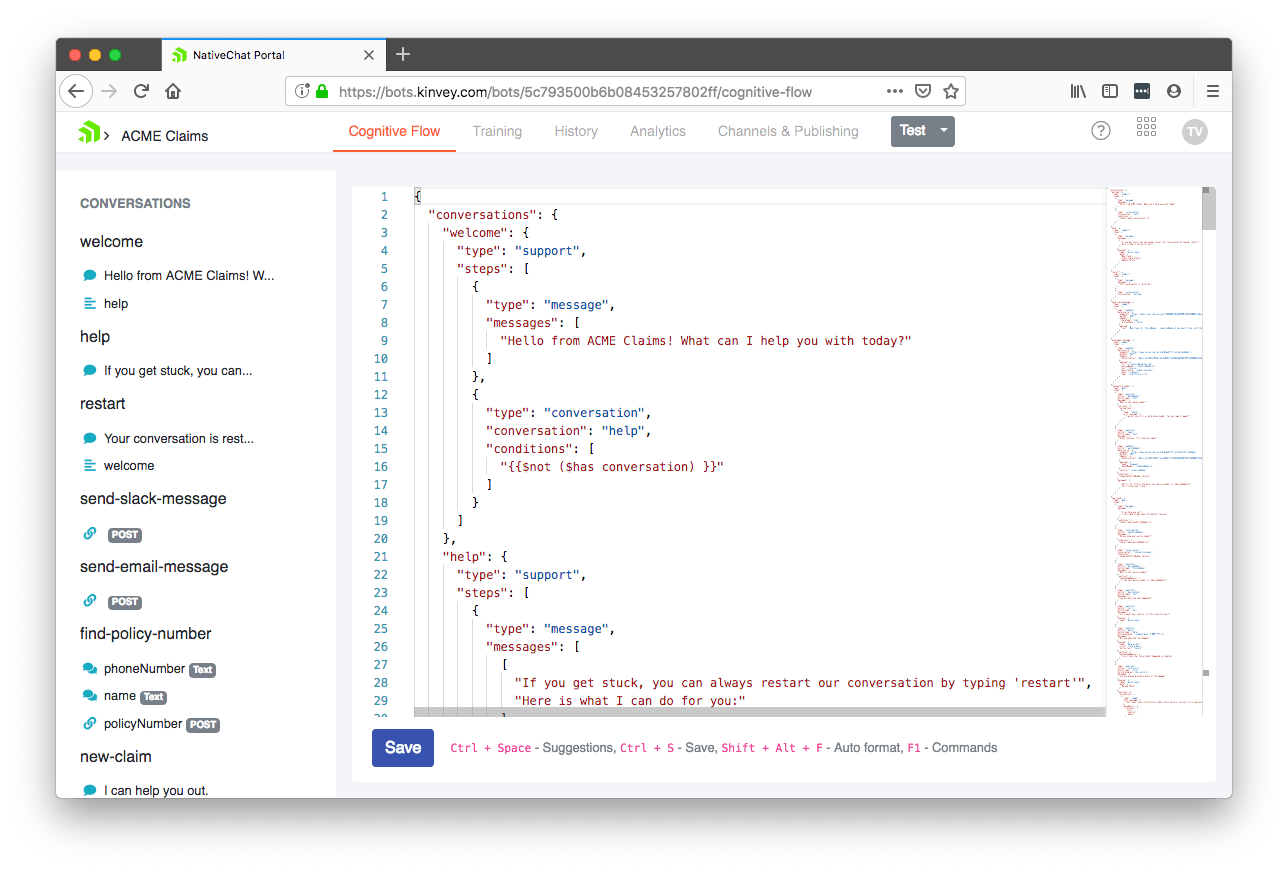Click the lines icon beside welcome step
Image resolution: width=1288 pixels, height=872 pixels.
click(x=90, y=466)
